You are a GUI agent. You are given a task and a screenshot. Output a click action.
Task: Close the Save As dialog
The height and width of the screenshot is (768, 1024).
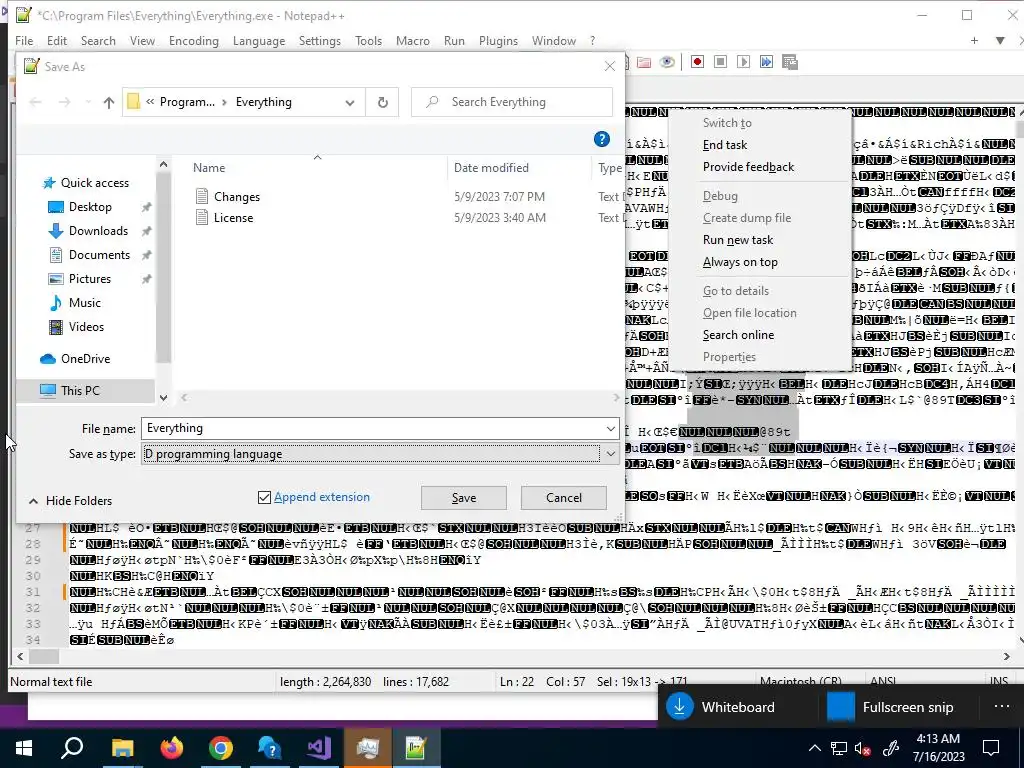609,67
